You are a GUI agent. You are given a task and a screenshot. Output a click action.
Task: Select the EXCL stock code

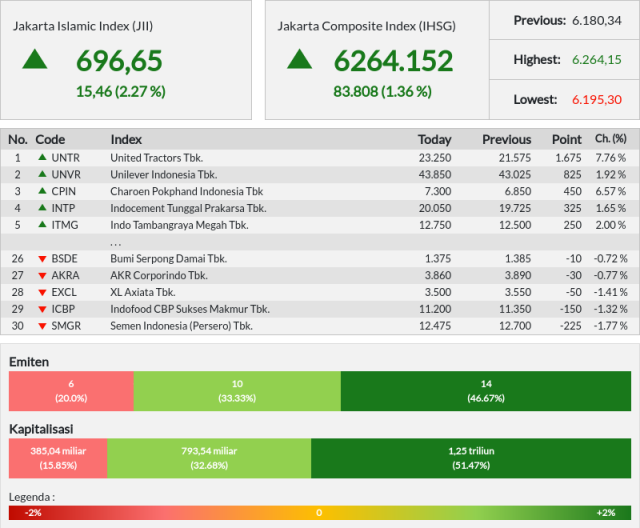click(x=64, y=292)
